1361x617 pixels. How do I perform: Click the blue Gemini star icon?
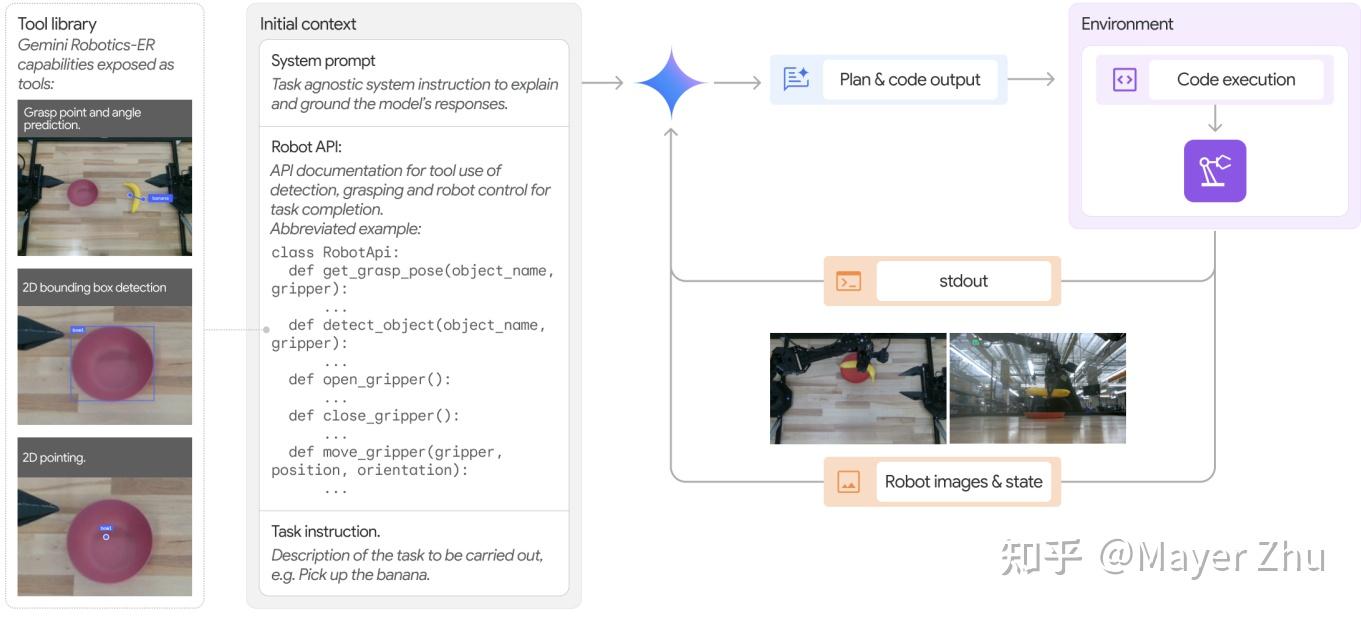pyautogui.click(x=671, y=83)
